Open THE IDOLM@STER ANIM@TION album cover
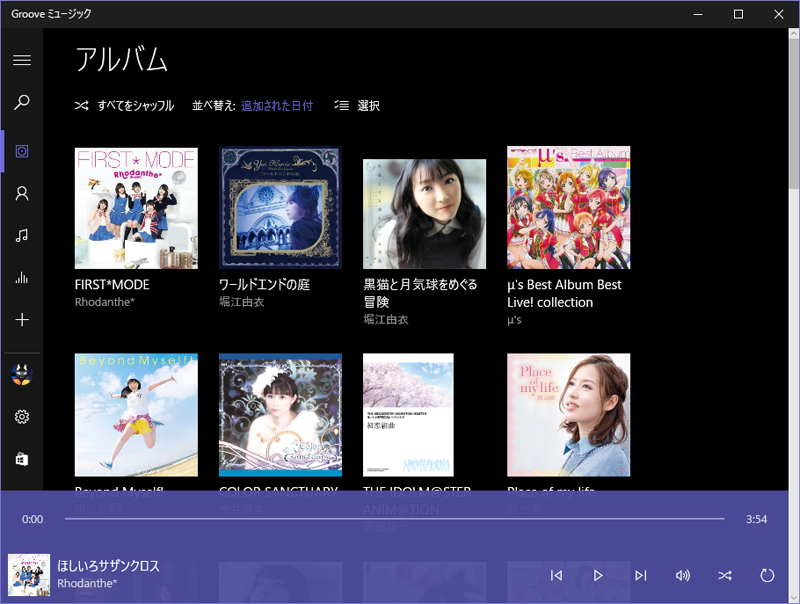800x604 pixels. coord(408,415)
